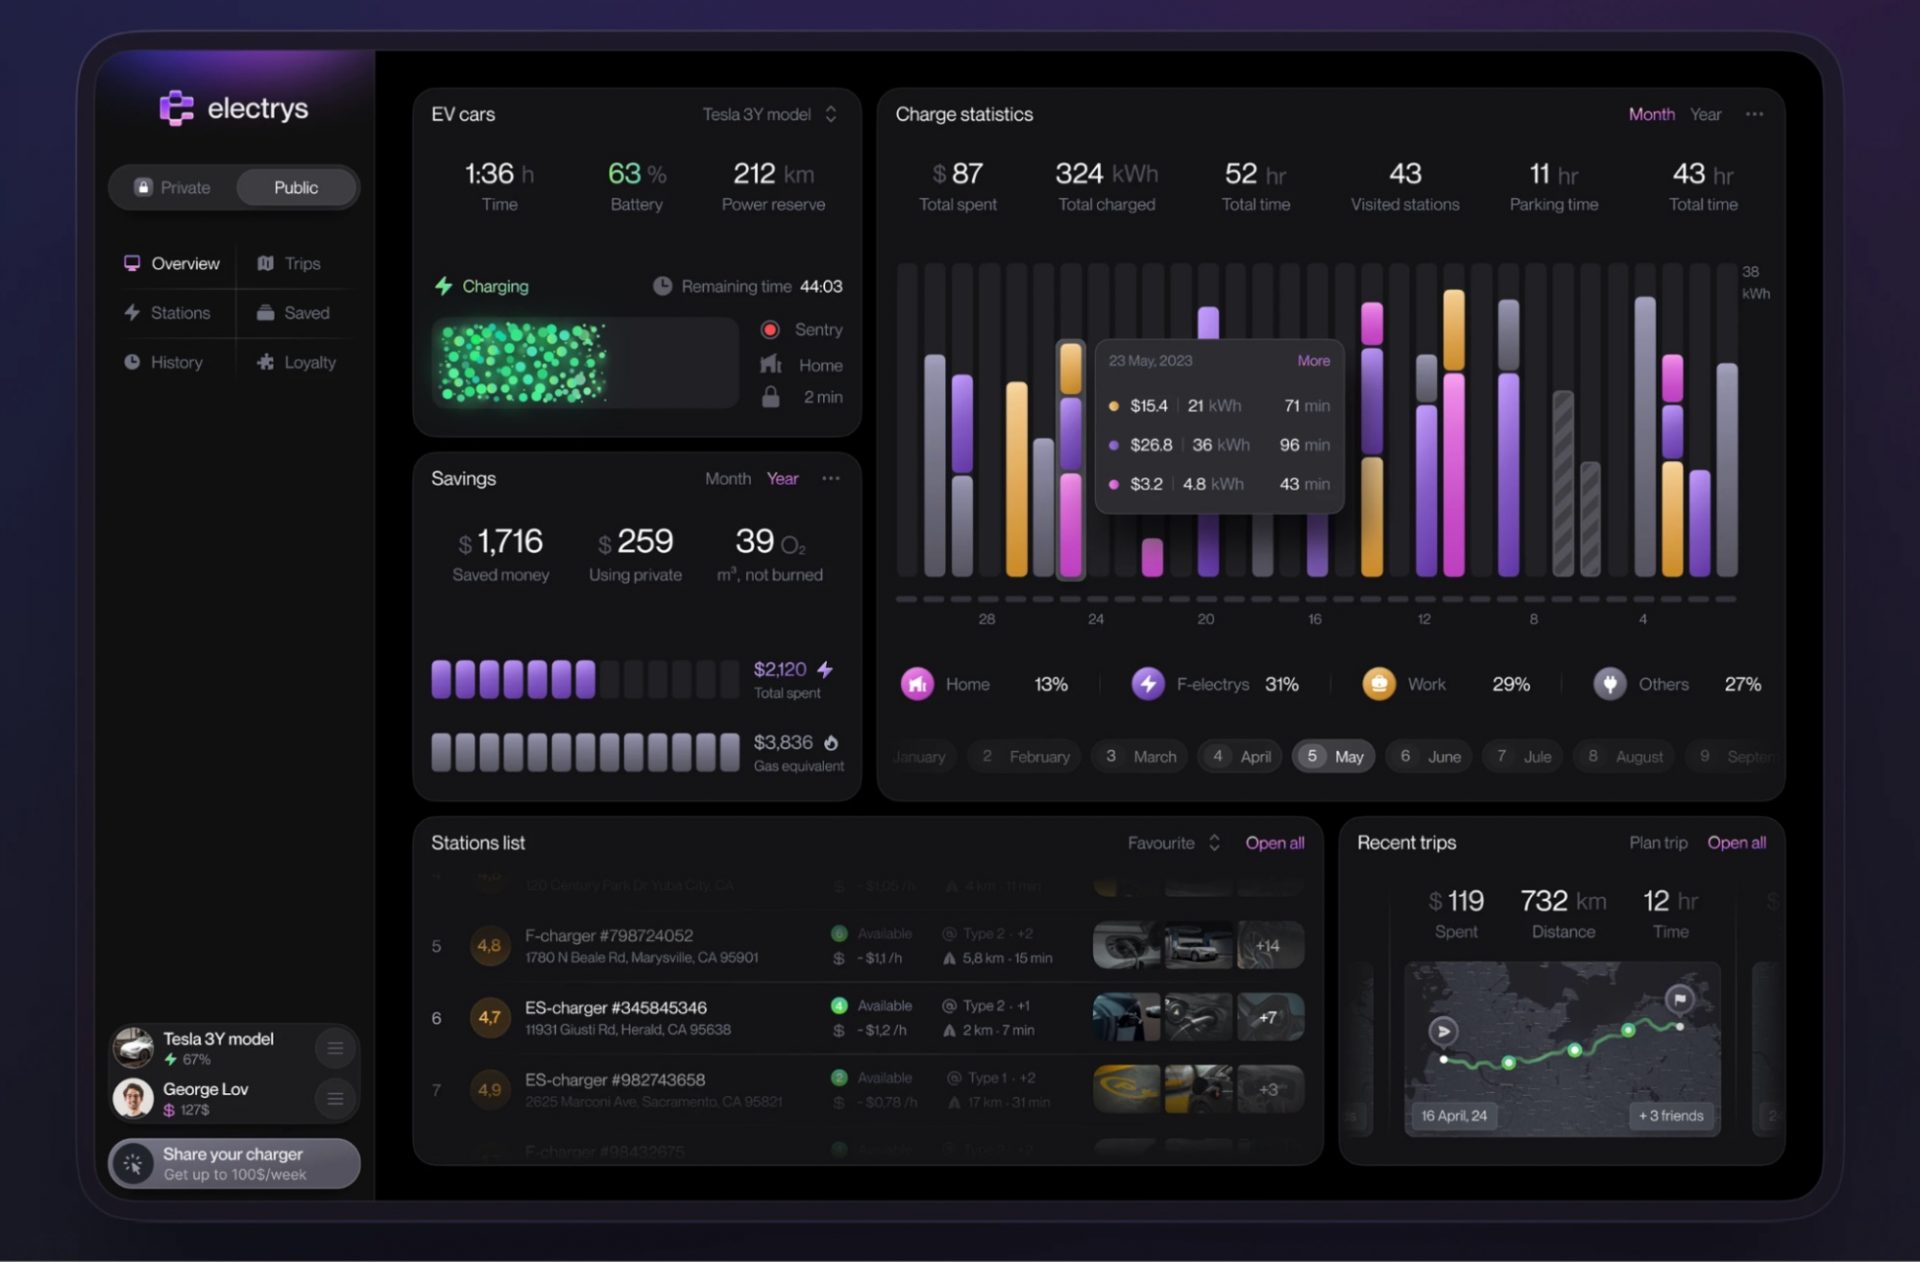This screenshot has height=1262, width=1920.
Task: Open the Favourite sort dropdown
Action: pos(1173,843)
